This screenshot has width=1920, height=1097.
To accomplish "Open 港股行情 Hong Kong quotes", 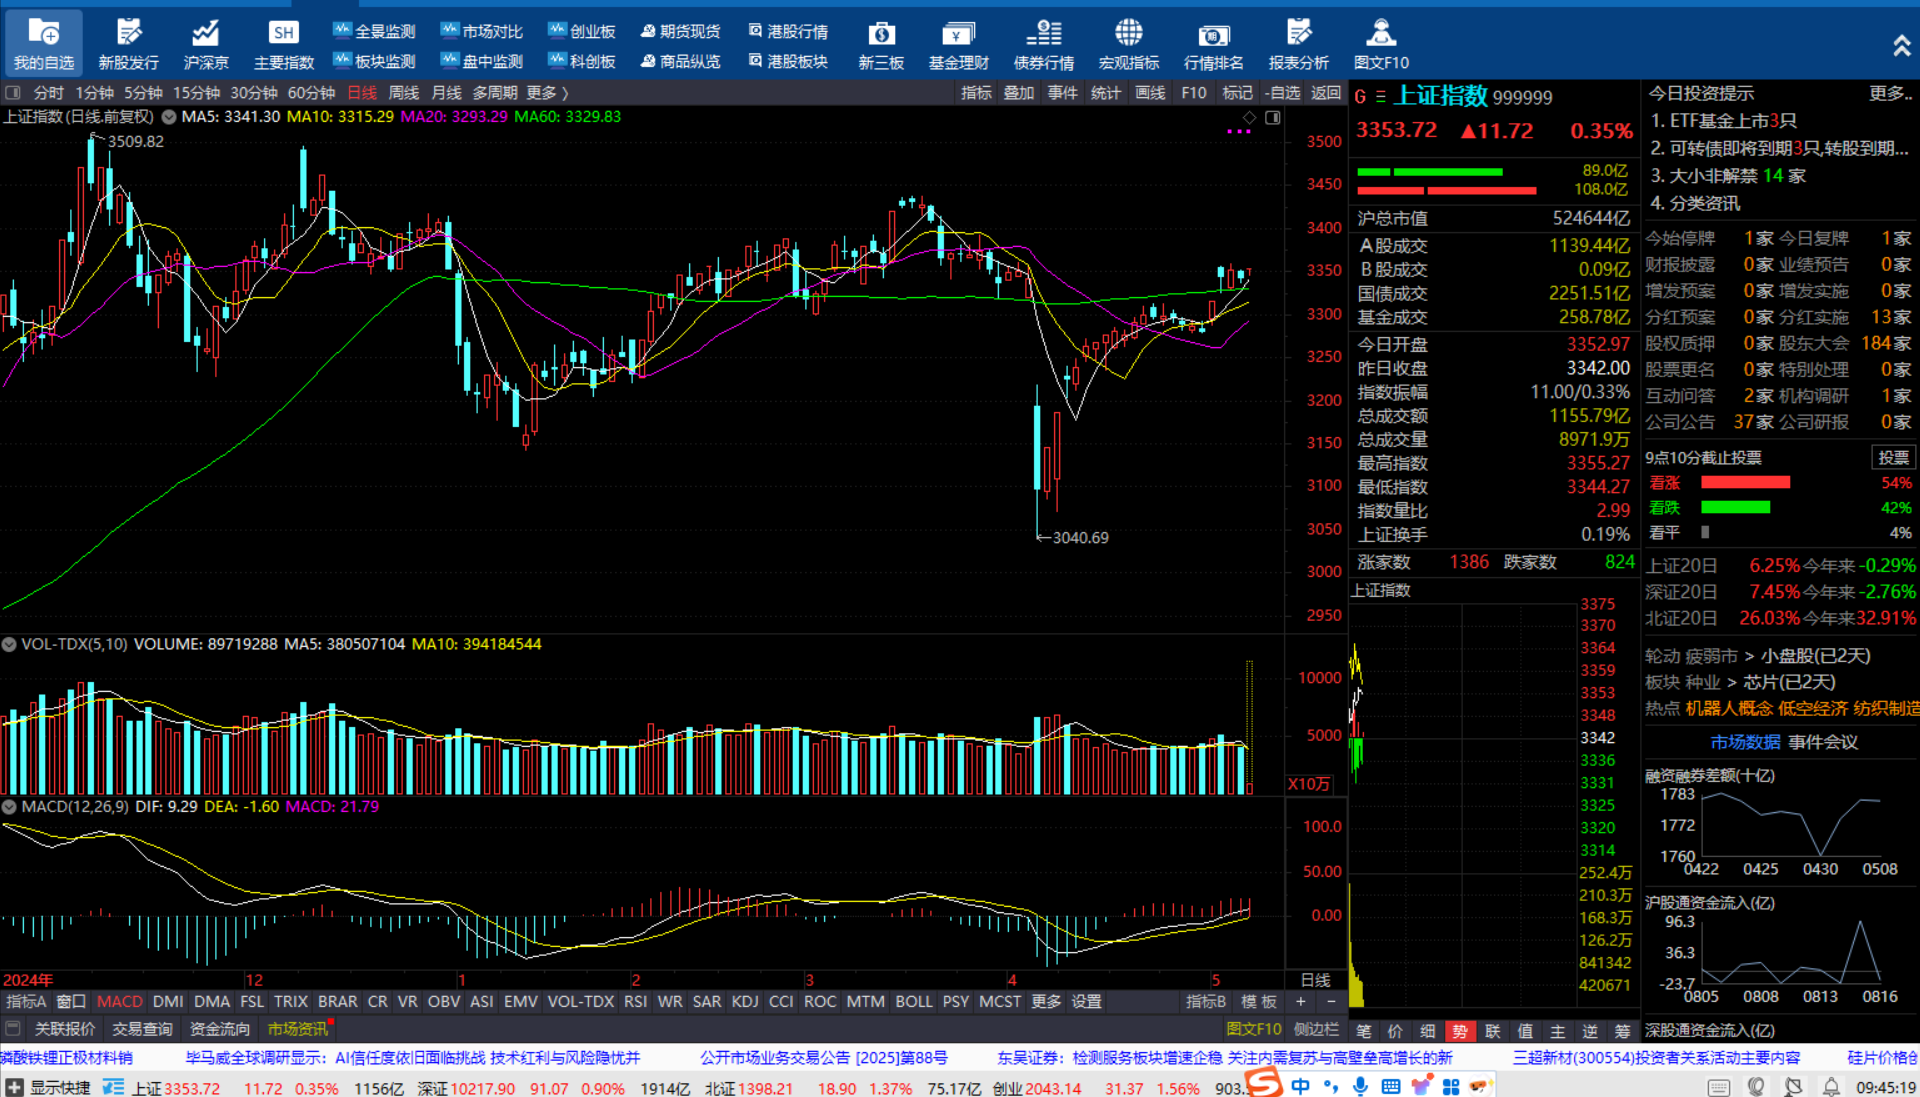I will [x=789, y=31].
